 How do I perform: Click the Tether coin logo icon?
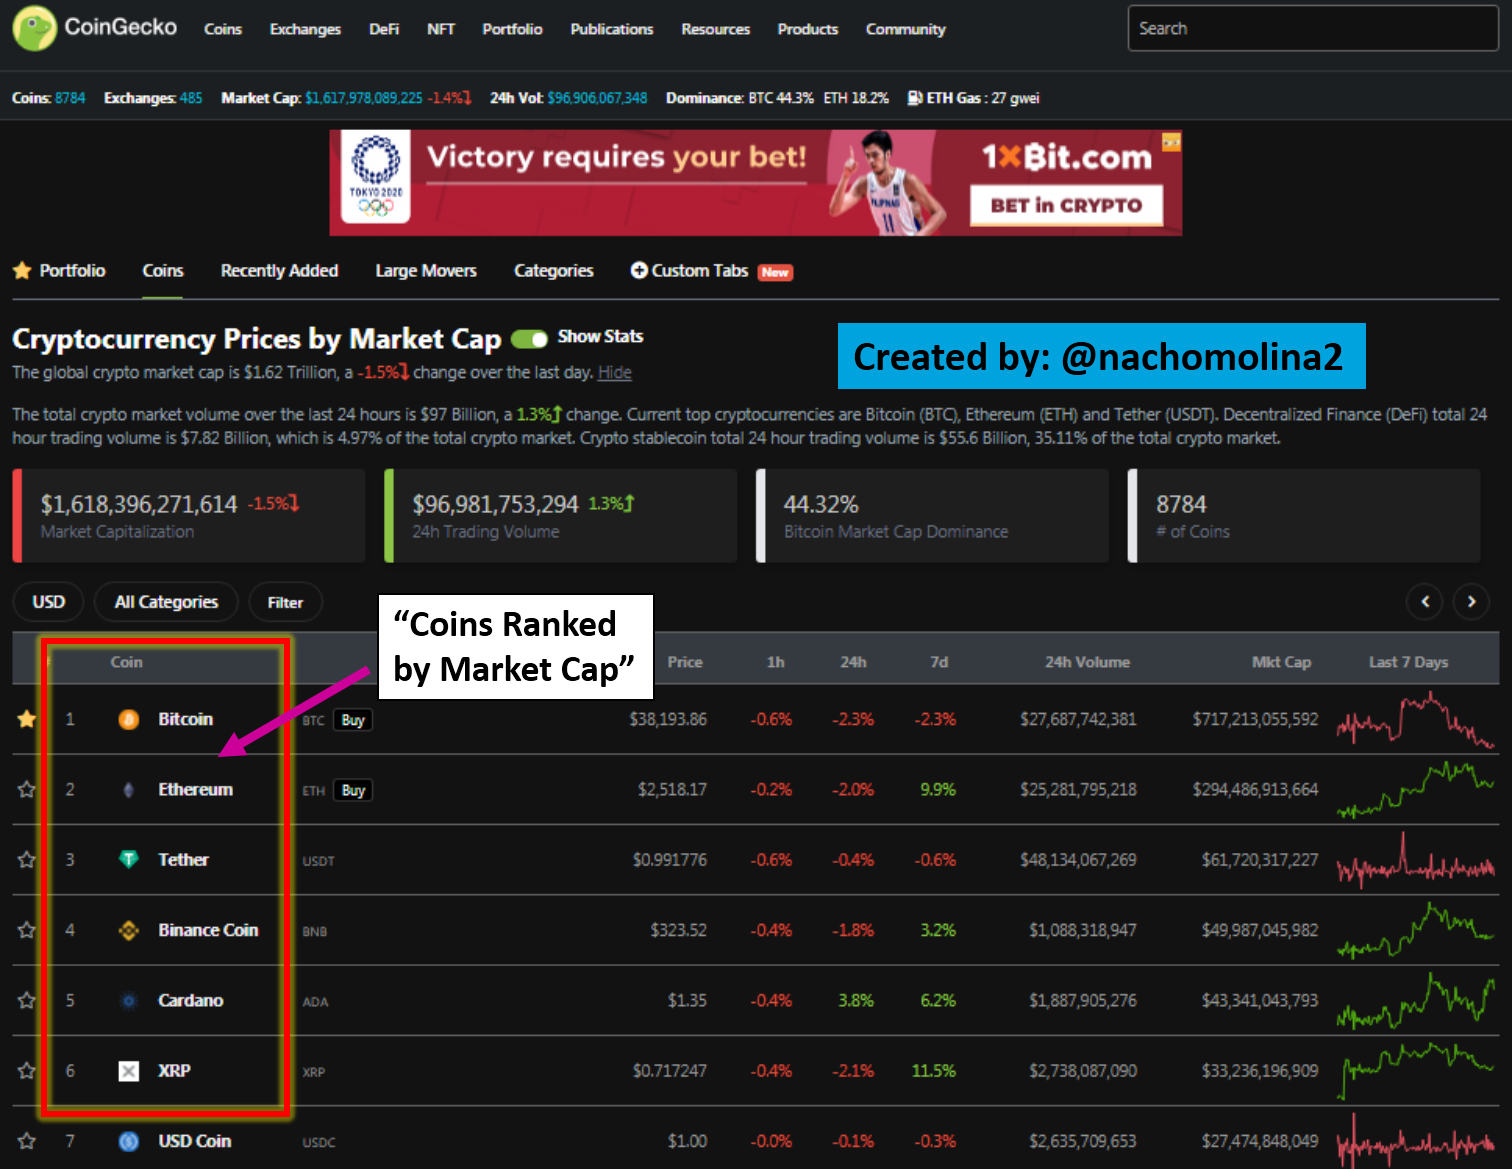pyautogui.click(x=129, y=859)
